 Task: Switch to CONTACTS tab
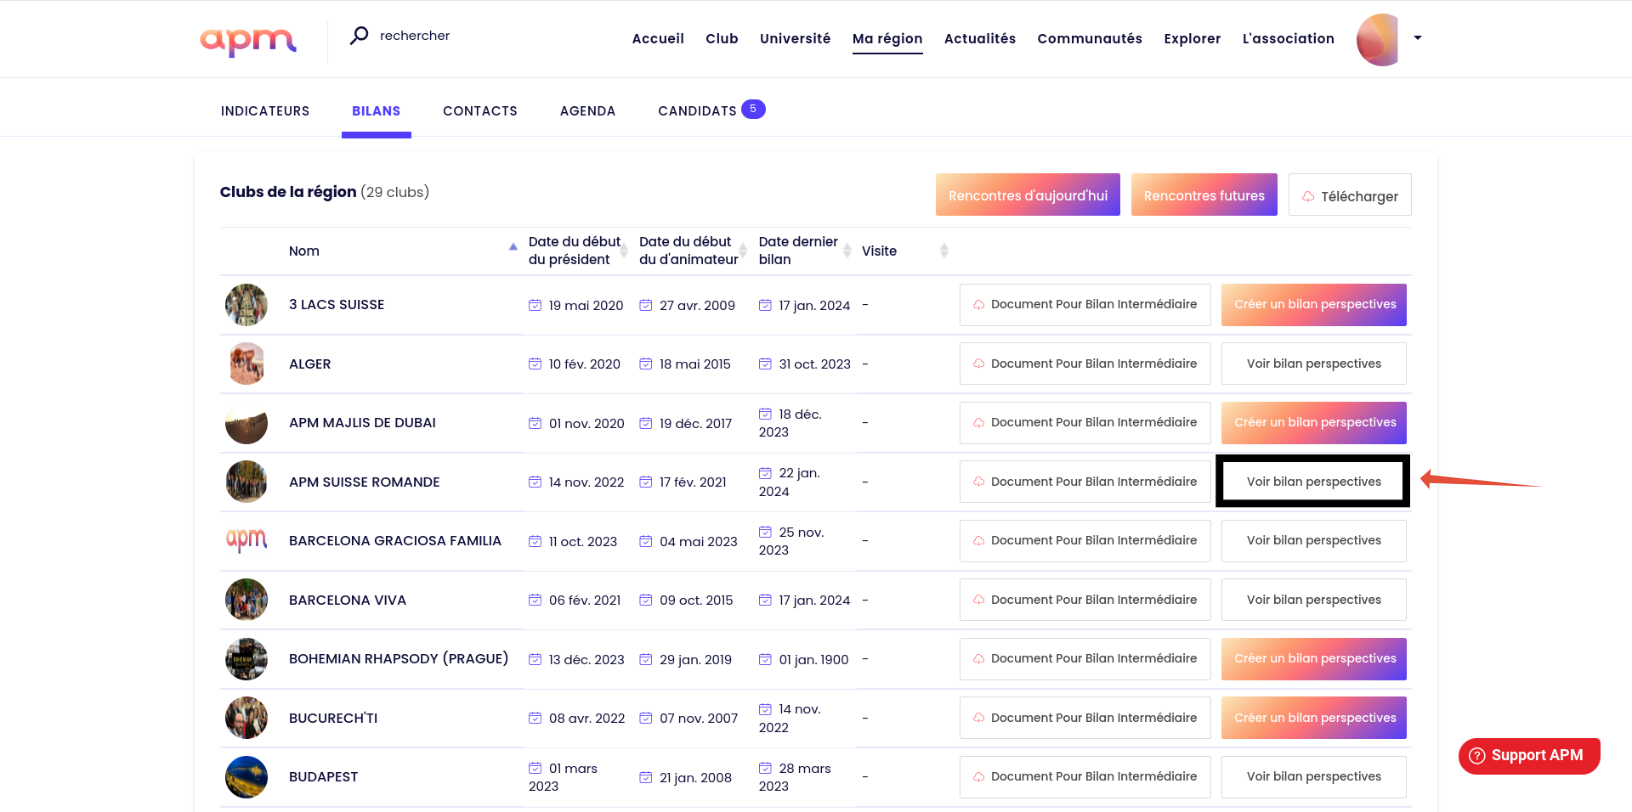point(480,111)
